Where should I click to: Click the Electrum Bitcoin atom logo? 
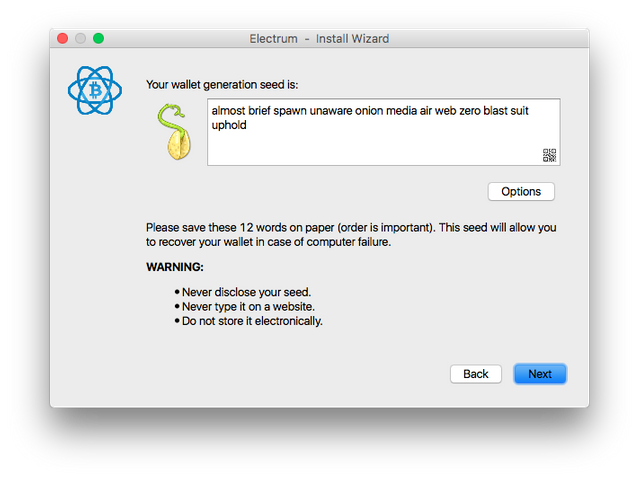point(95,90)
